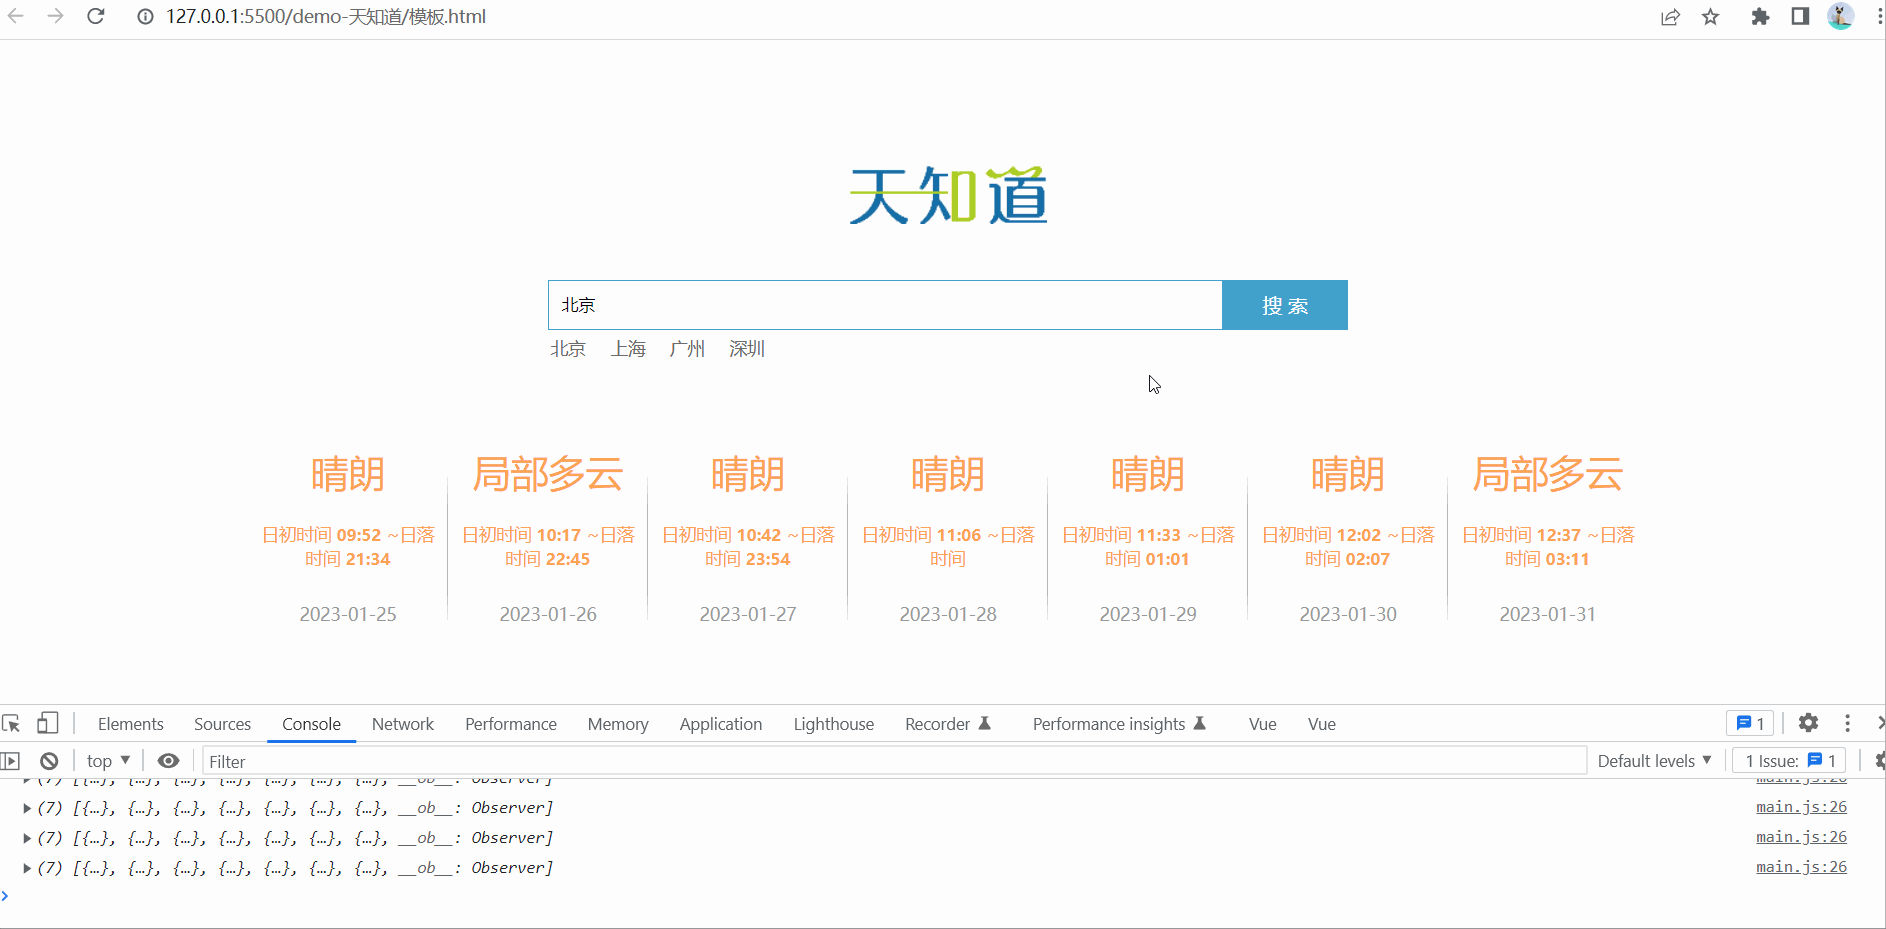The width and height of the screenshot is (1886, 929).
Task: Expand the first Observer array log entry
Action: pyautogui.click(x=25, y=807)
